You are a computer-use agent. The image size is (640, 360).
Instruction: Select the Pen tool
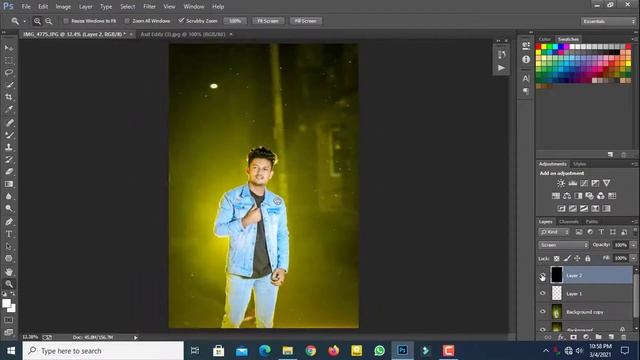(9, 222)
